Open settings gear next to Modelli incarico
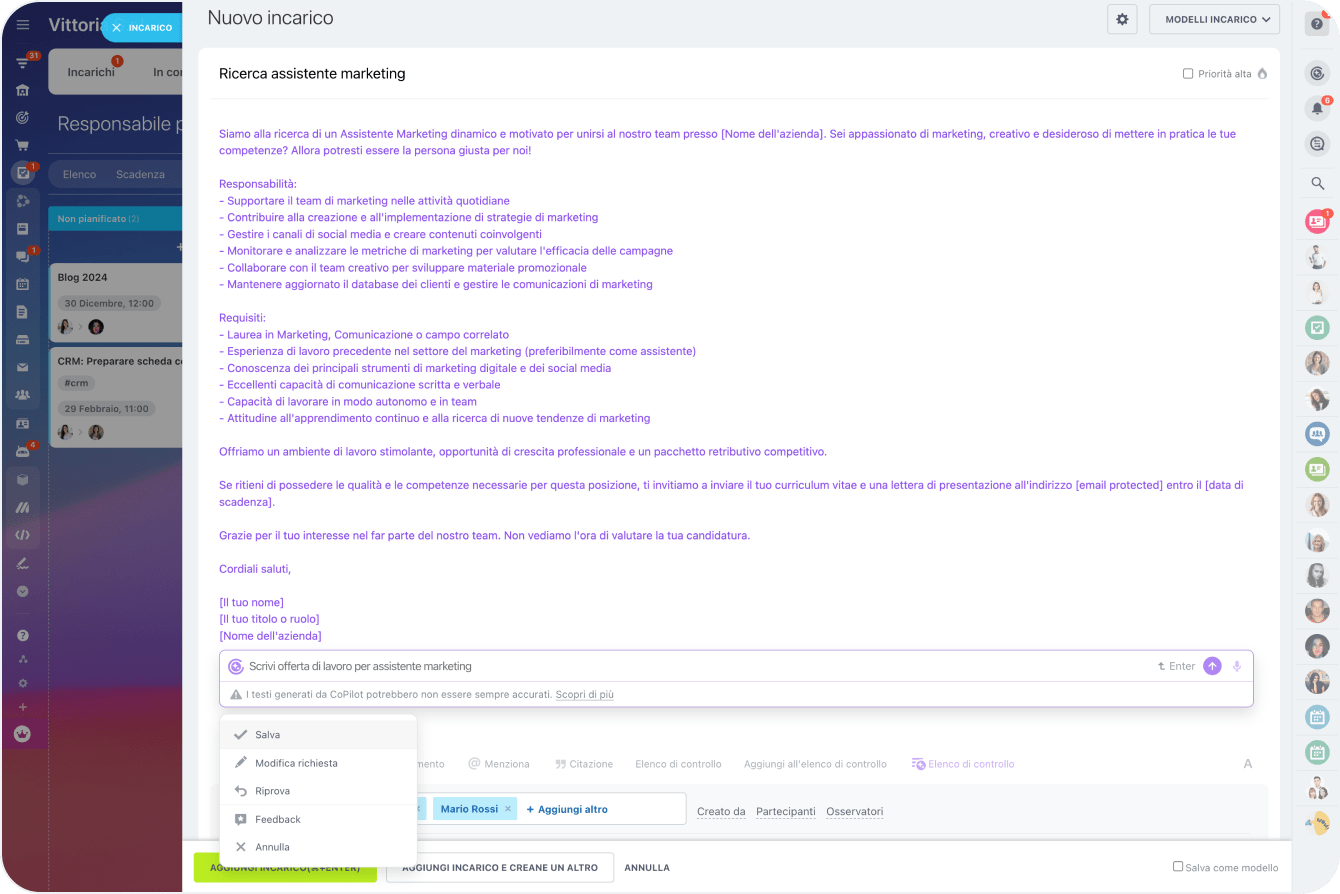This screenshot has width=1340, height=894. [x=1122, y=19]
